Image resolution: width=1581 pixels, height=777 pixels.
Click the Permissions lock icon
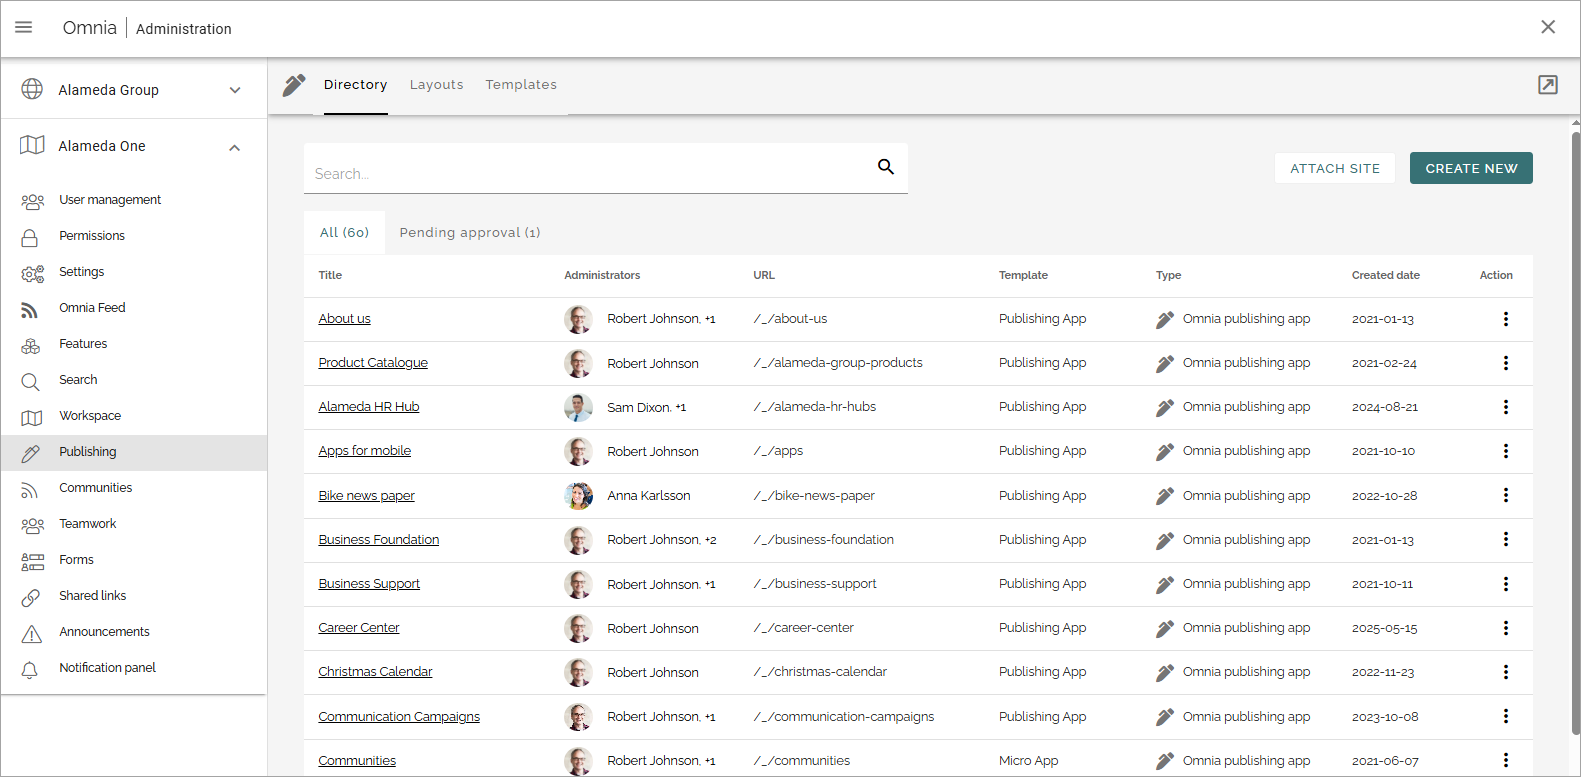[x=30, y=237]
